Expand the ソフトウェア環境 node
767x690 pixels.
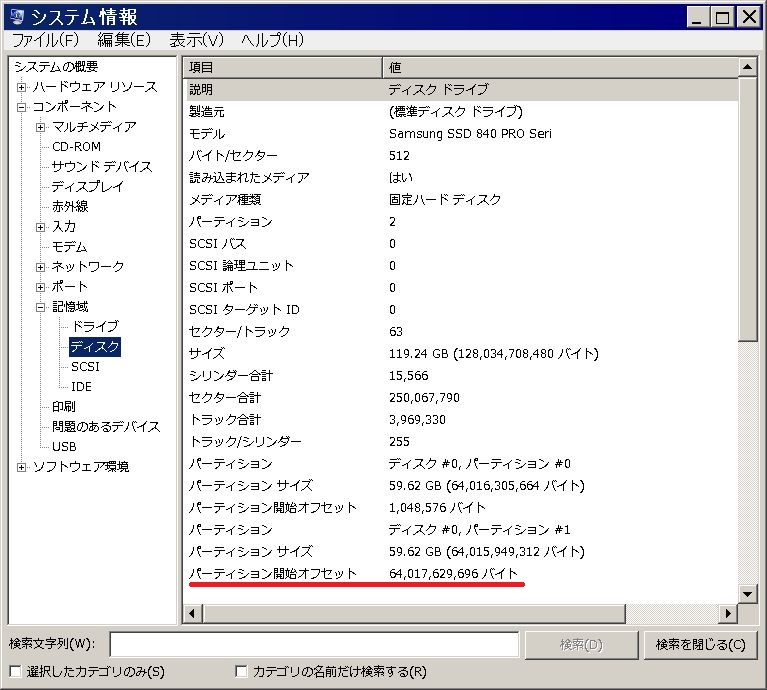pyautogui.click(x=22, y=467)
